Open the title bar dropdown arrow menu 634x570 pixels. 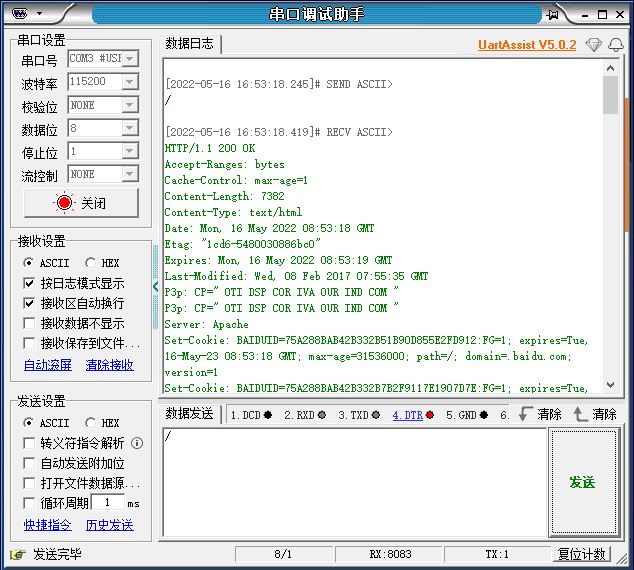pyautogui.click(x=39, y=13)
